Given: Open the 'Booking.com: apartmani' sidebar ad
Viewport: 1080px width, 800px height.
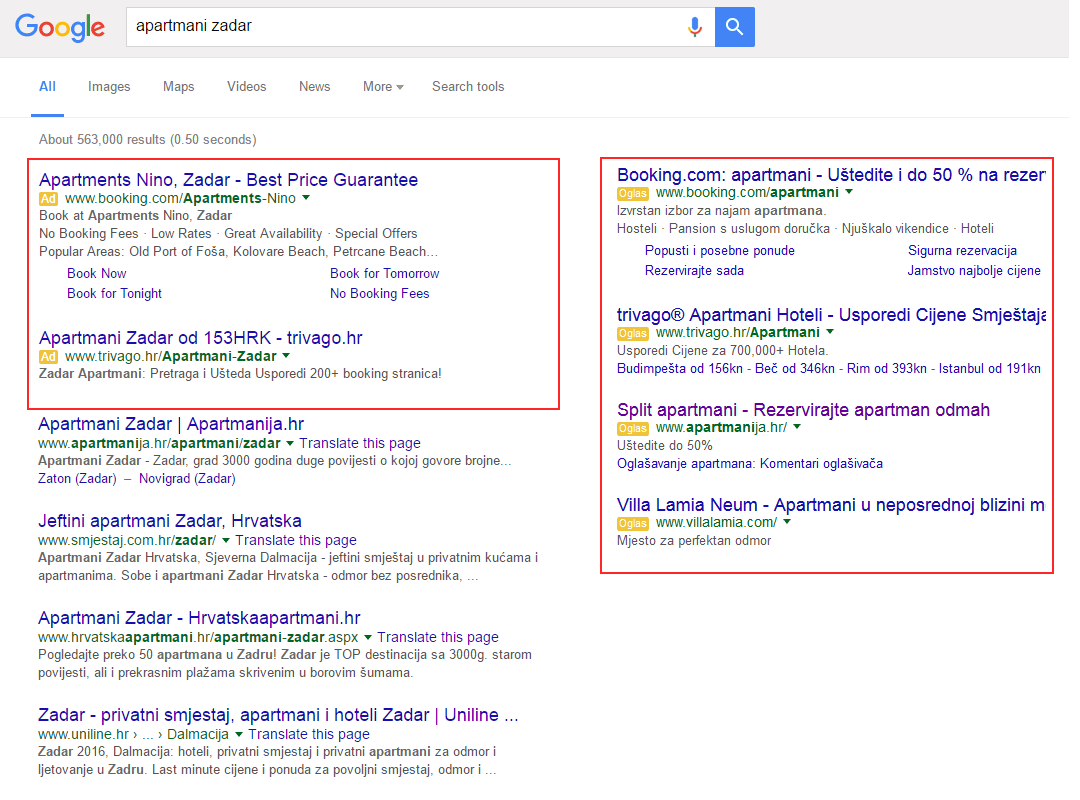Looking at the screenshot, I should pyautogui.click(x=831, y=175).
